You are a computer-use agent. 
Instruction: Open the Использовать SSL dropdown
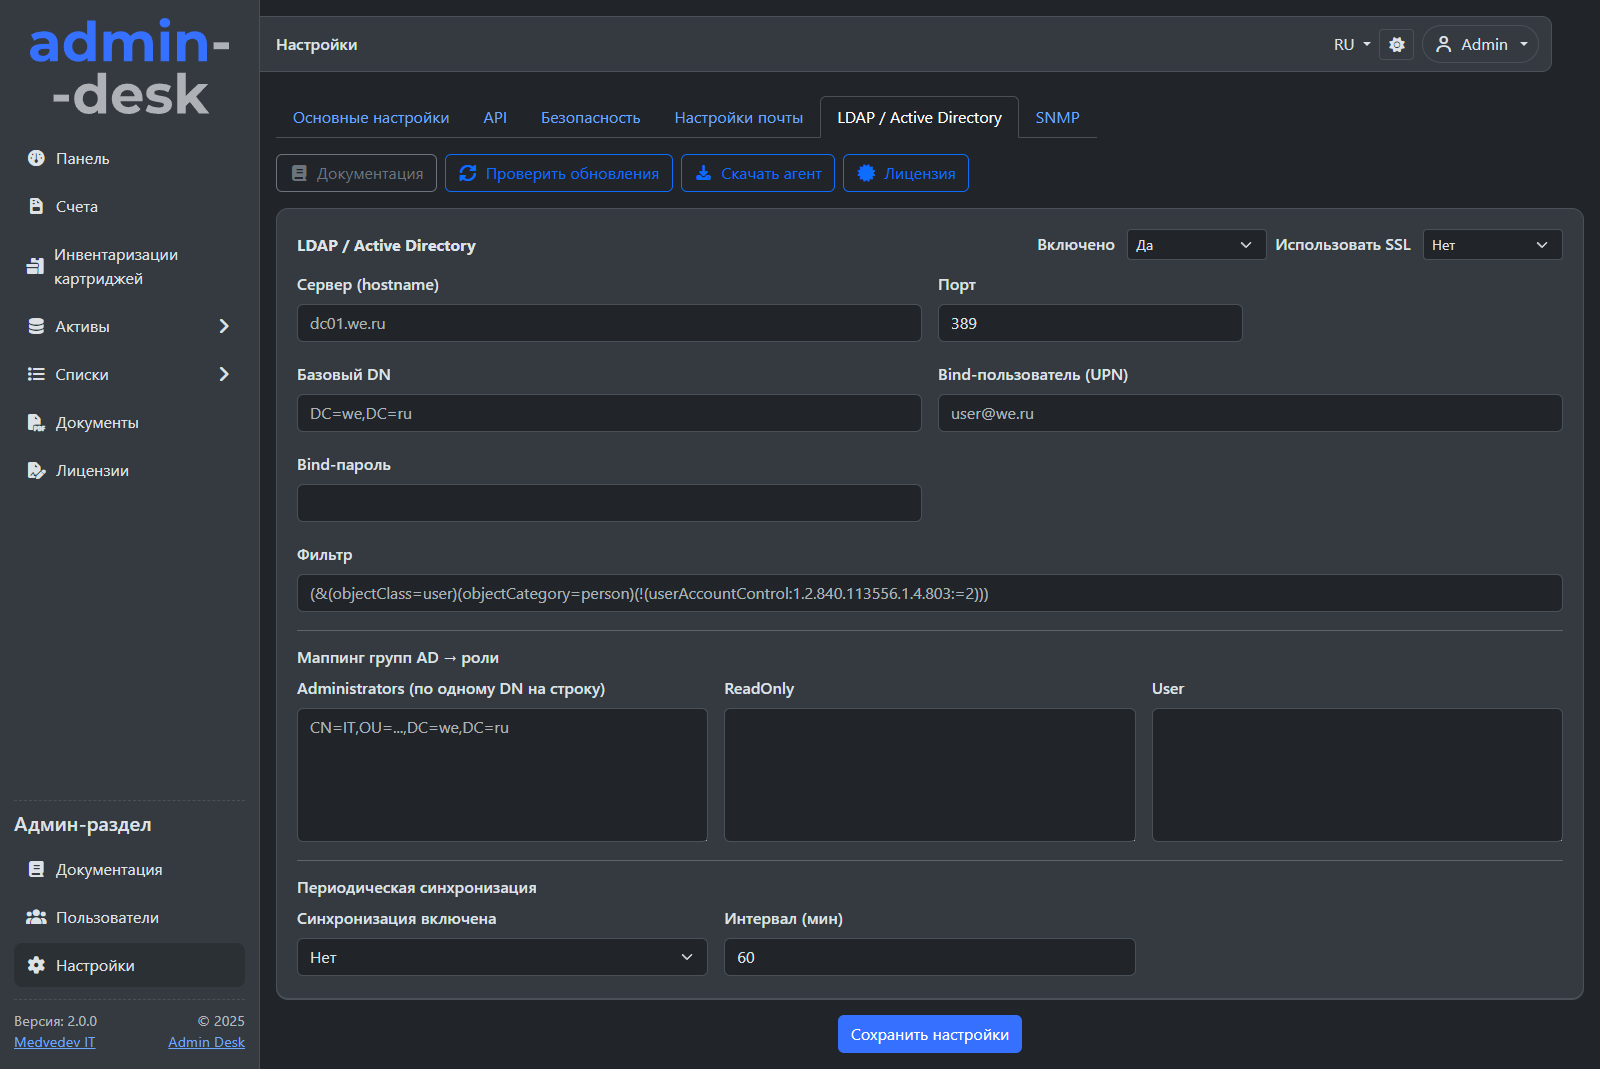click(x=1491, y=245)
